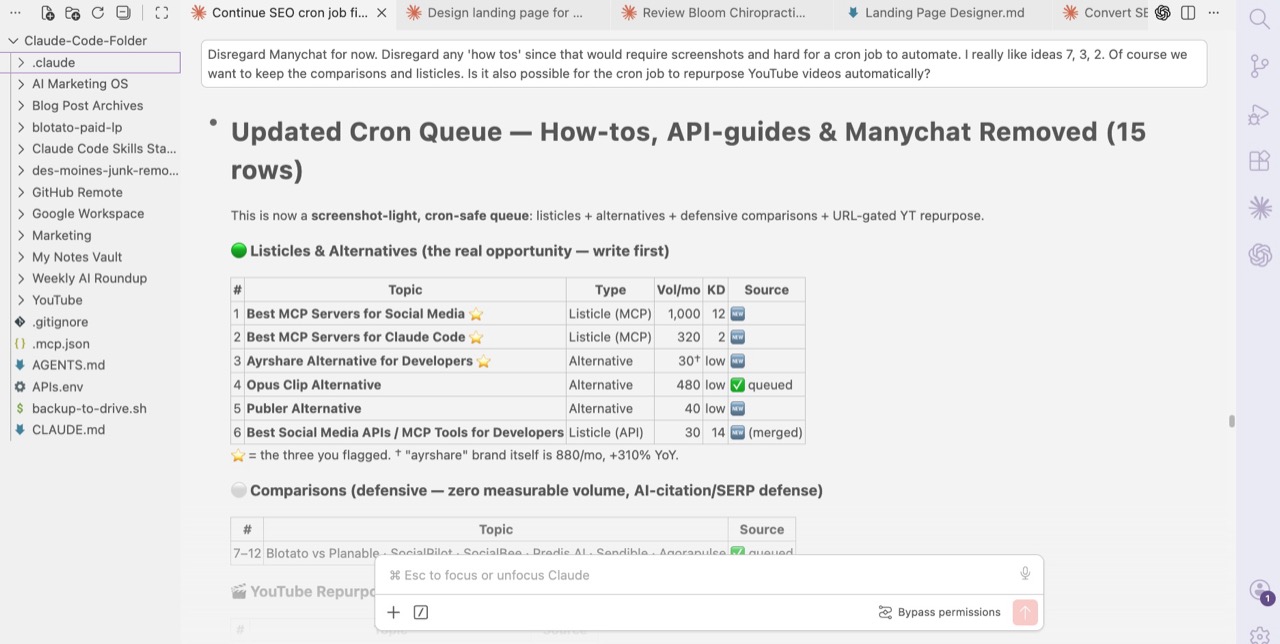Open the Claude Code panel in activity bar
Image resolution: width=1280 pixels, height=644 pixels.
tap(1260, 208)
